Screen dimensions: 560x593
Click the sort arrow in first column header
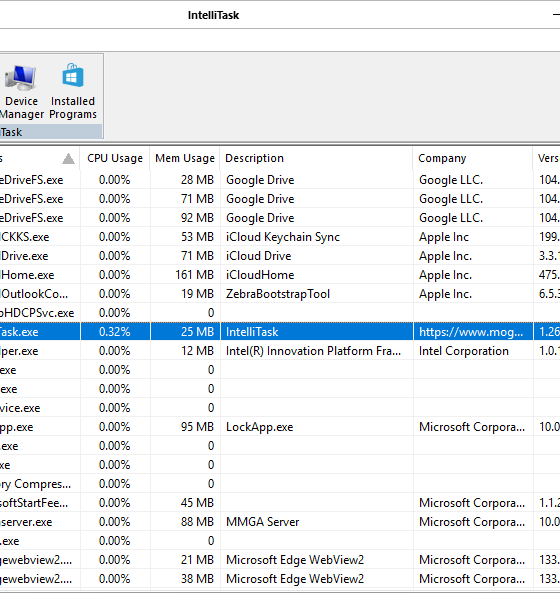click(68, 158)
